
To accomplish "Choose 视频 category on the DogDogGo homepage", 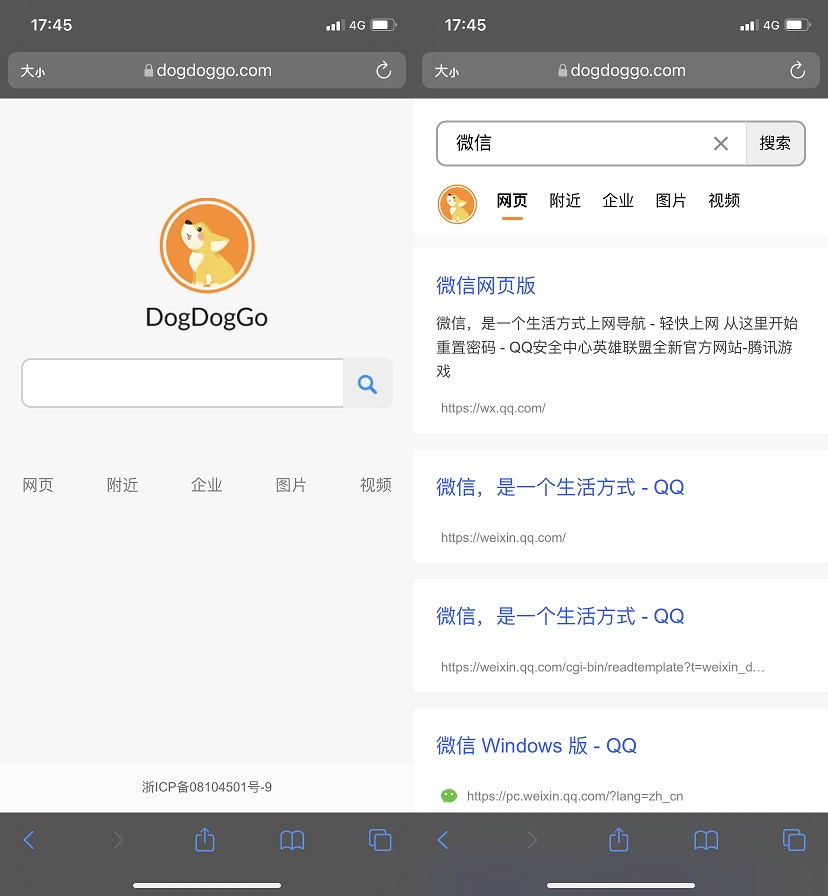I will click(x=375, y=485).
